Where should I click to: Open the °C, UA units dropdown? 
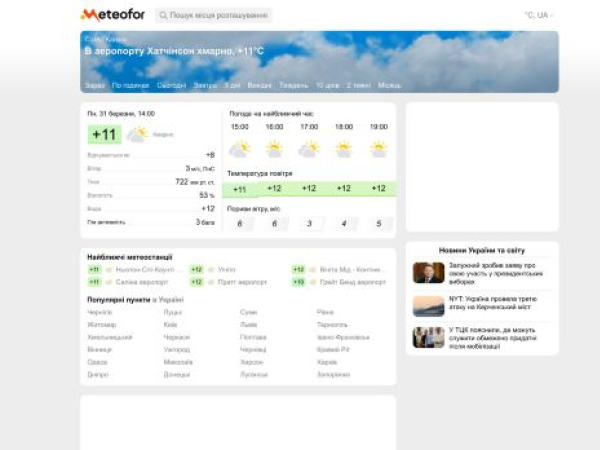click(x=539, y=15)
